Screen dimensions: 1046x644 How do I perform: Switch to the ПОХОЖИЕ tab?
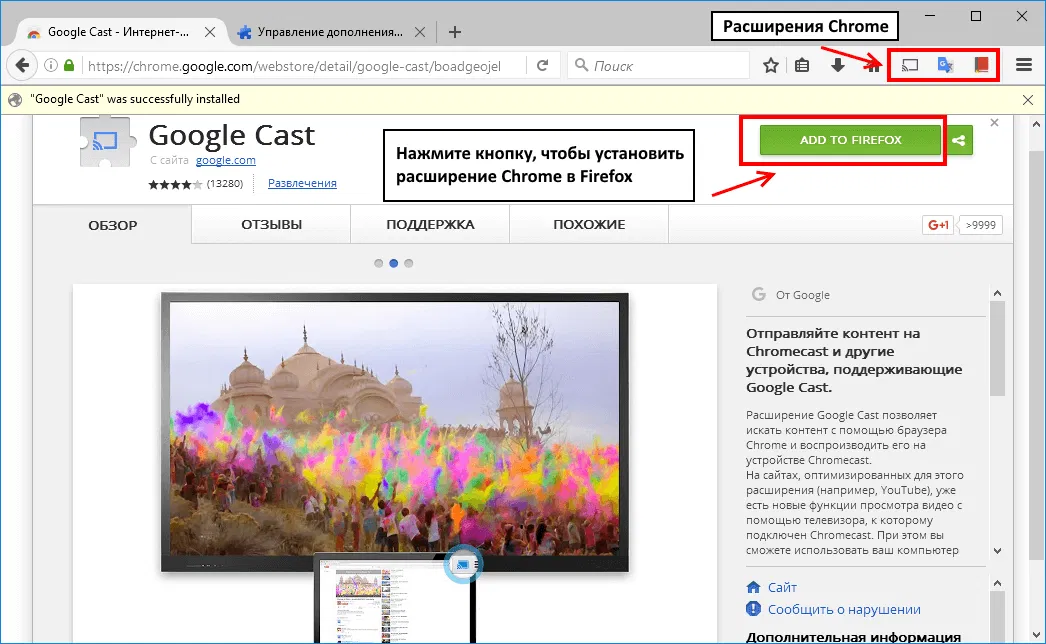(588, 225)
